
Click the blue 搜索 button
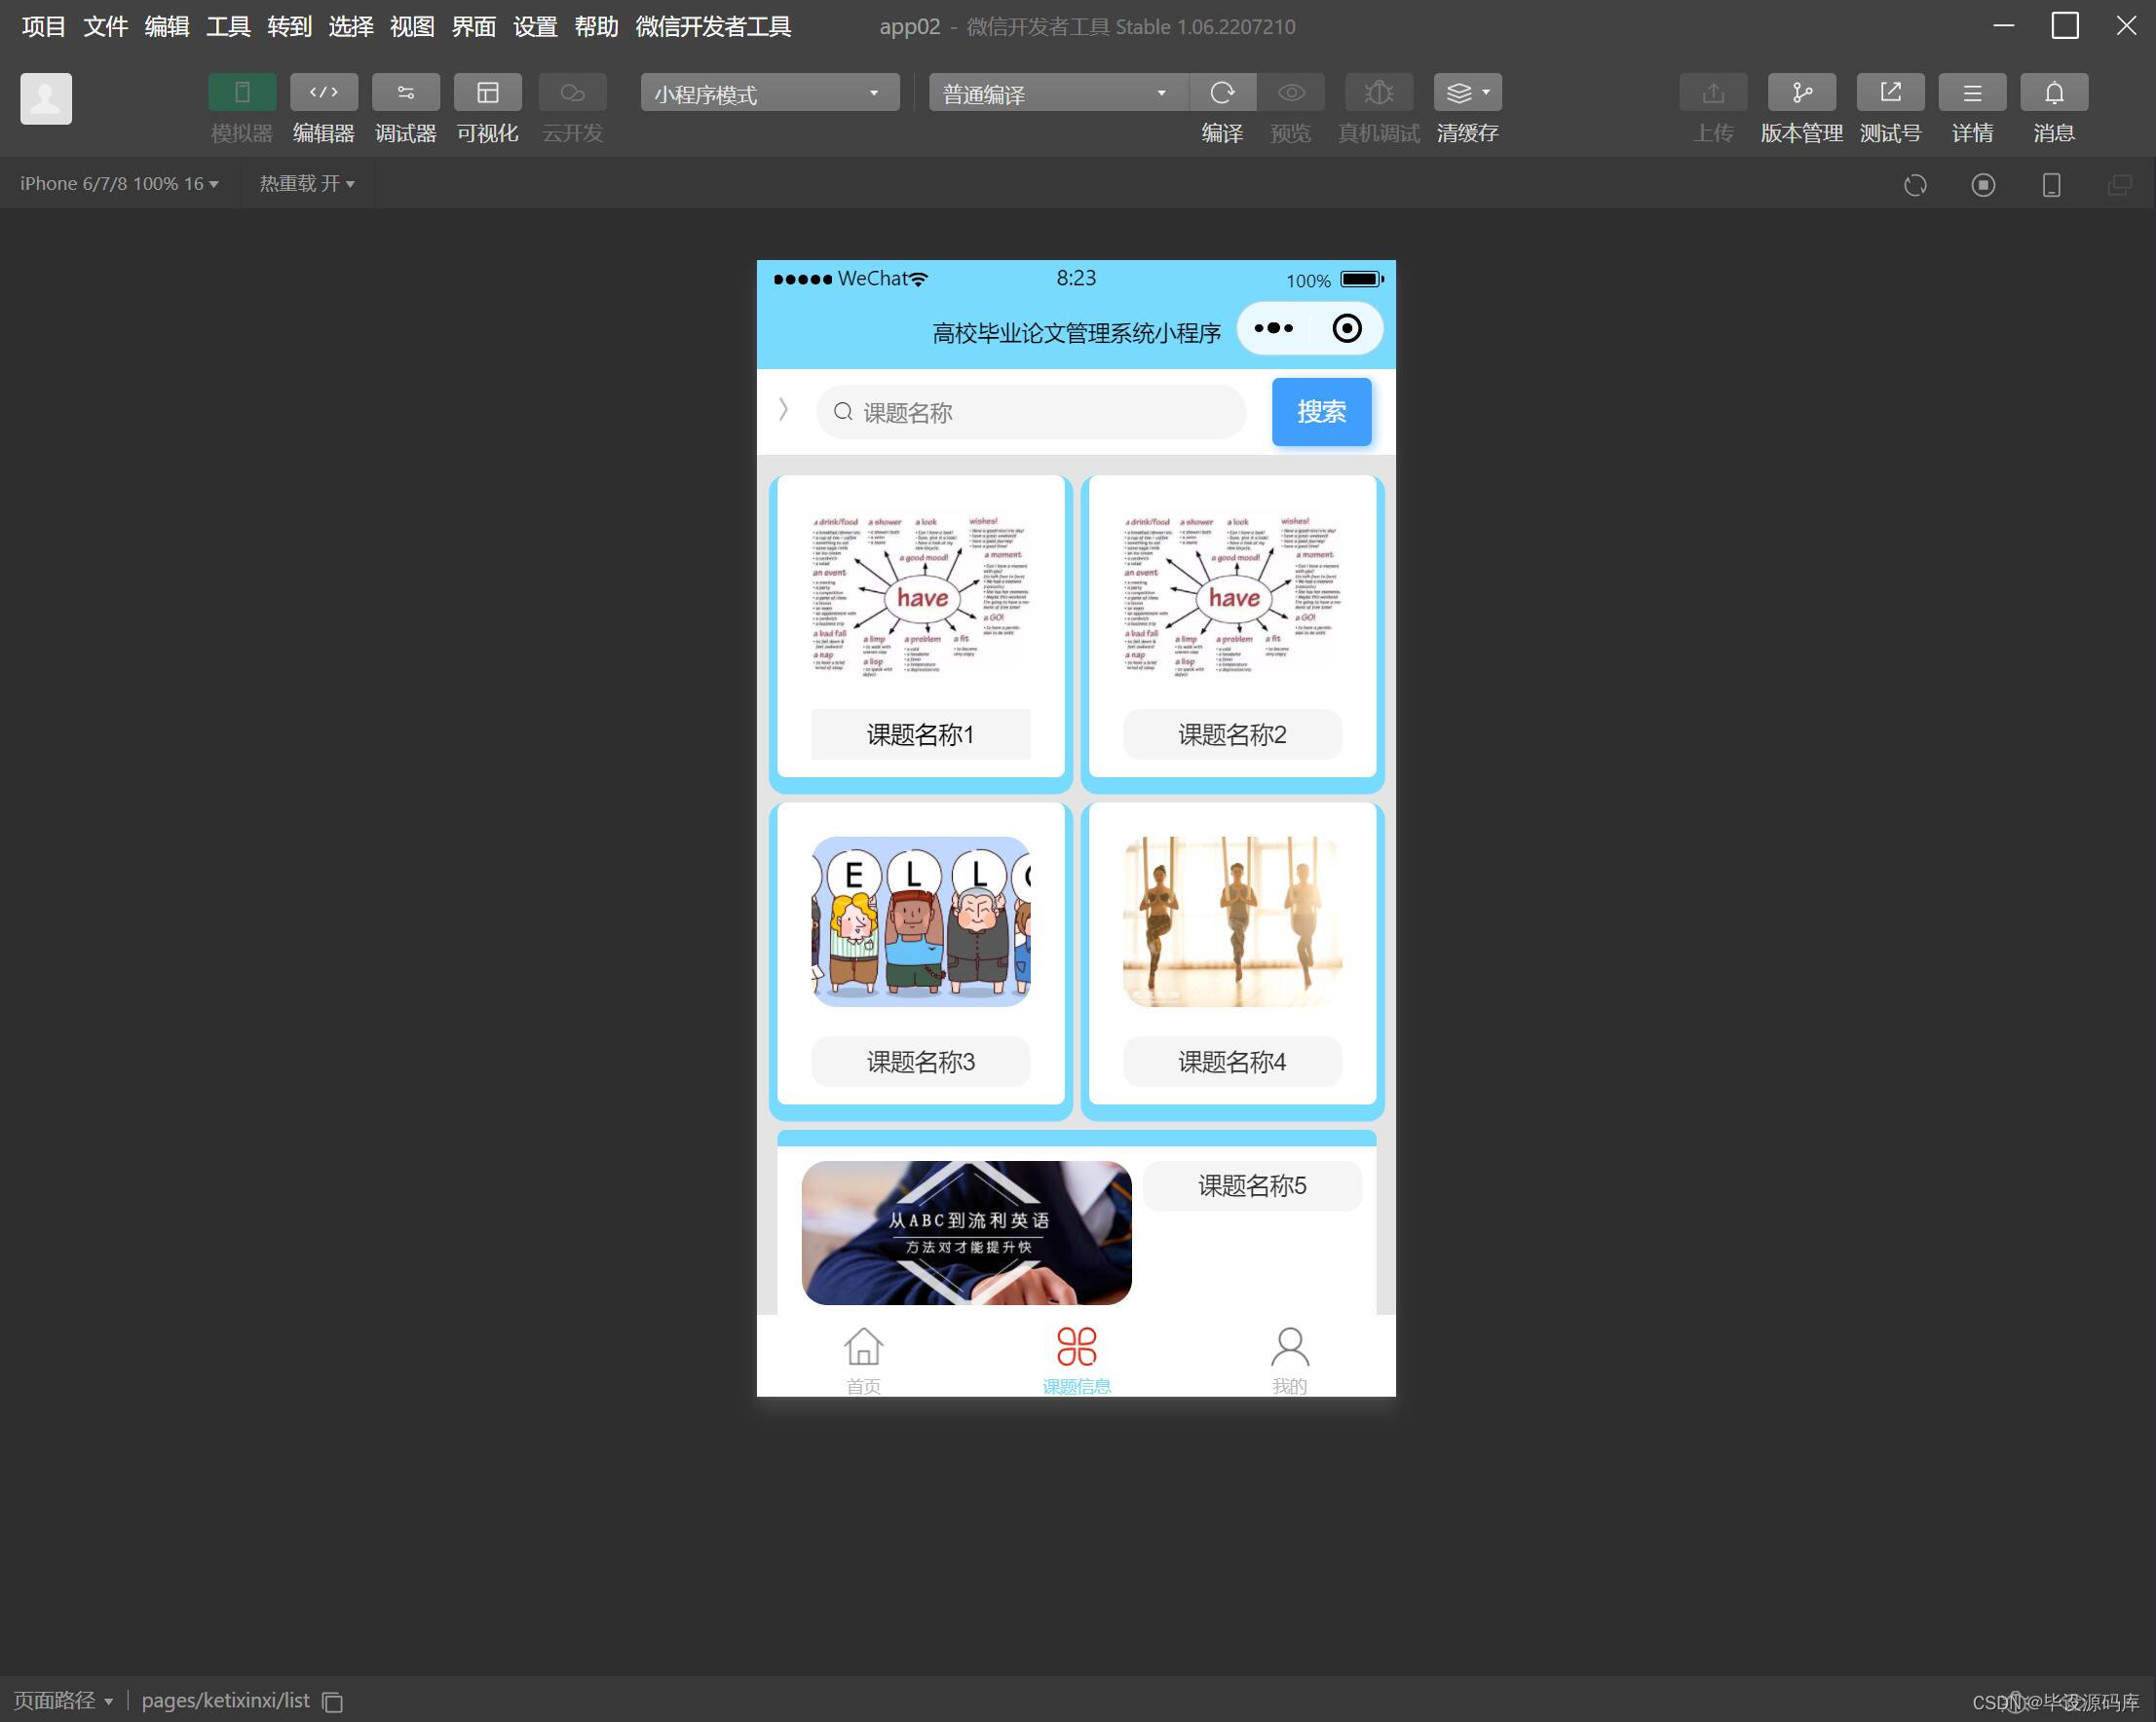tap(1320, 412)
